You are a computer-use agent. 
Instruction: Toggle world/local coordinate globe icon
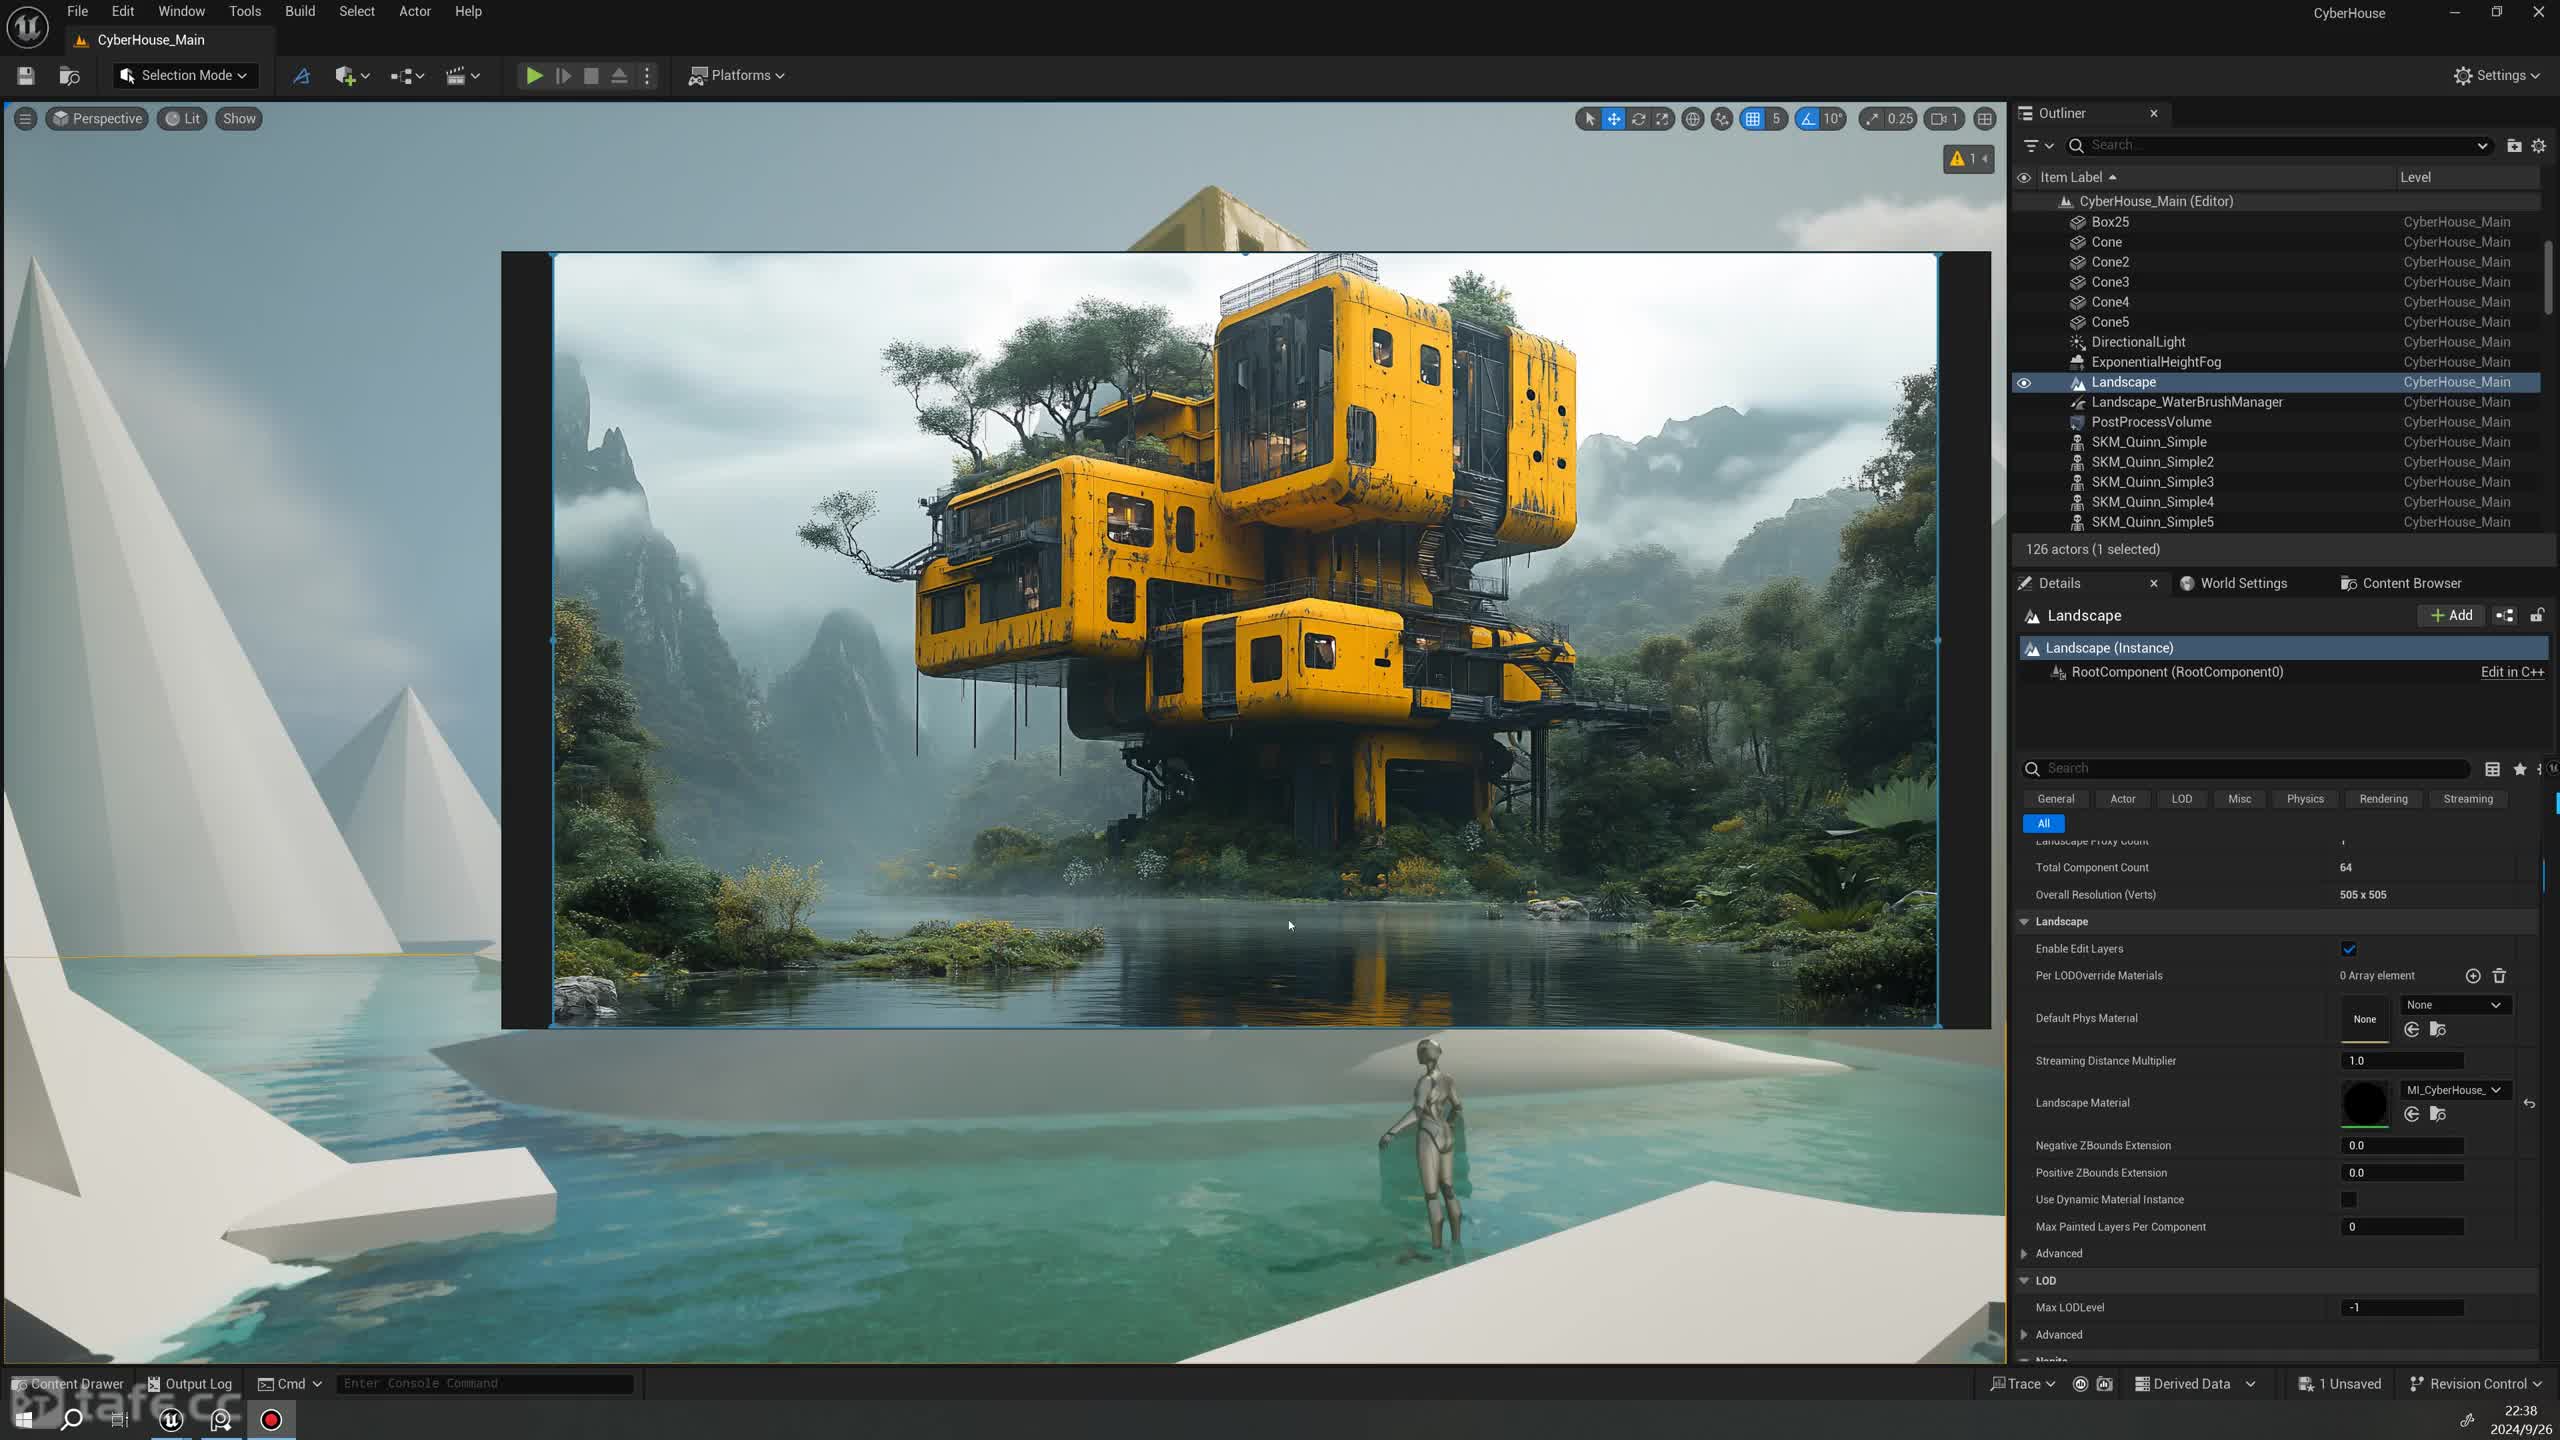[1692, 118]
